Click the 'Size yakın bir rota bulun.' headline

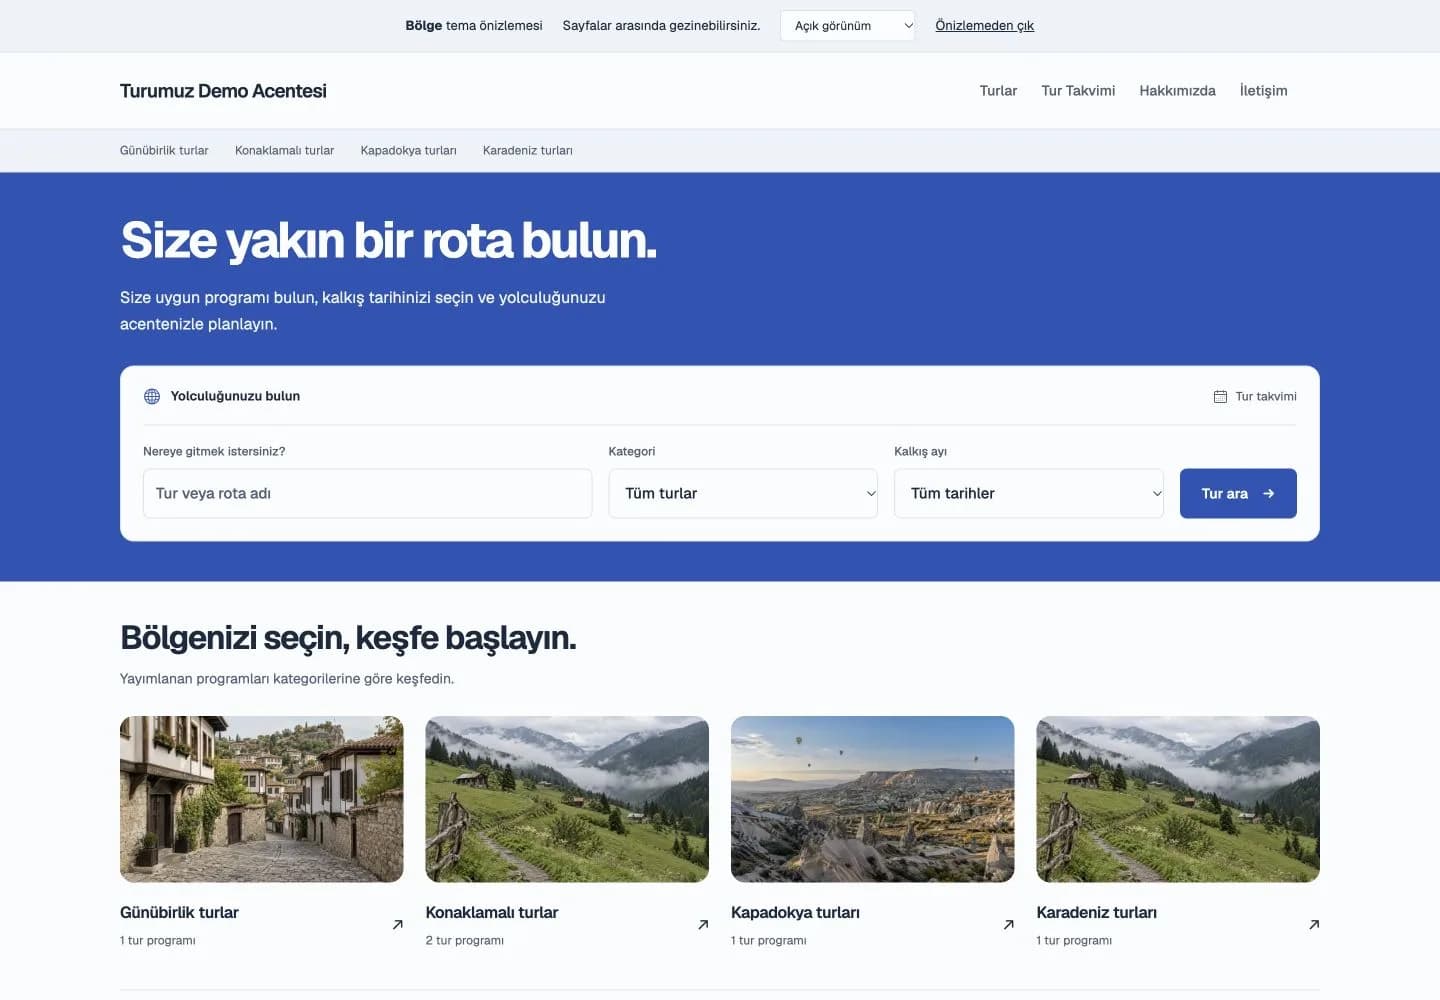(388, 241)
